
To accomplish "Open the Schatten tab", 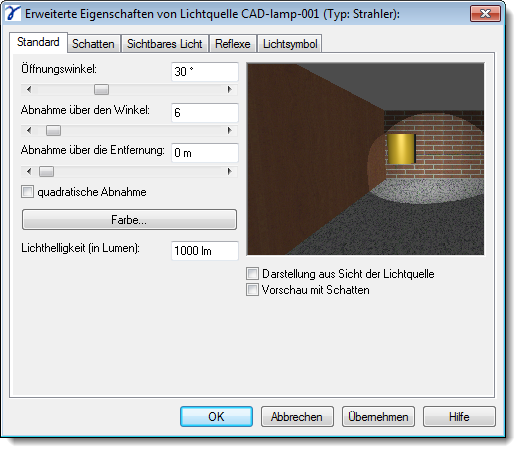I will click(93, 44).
